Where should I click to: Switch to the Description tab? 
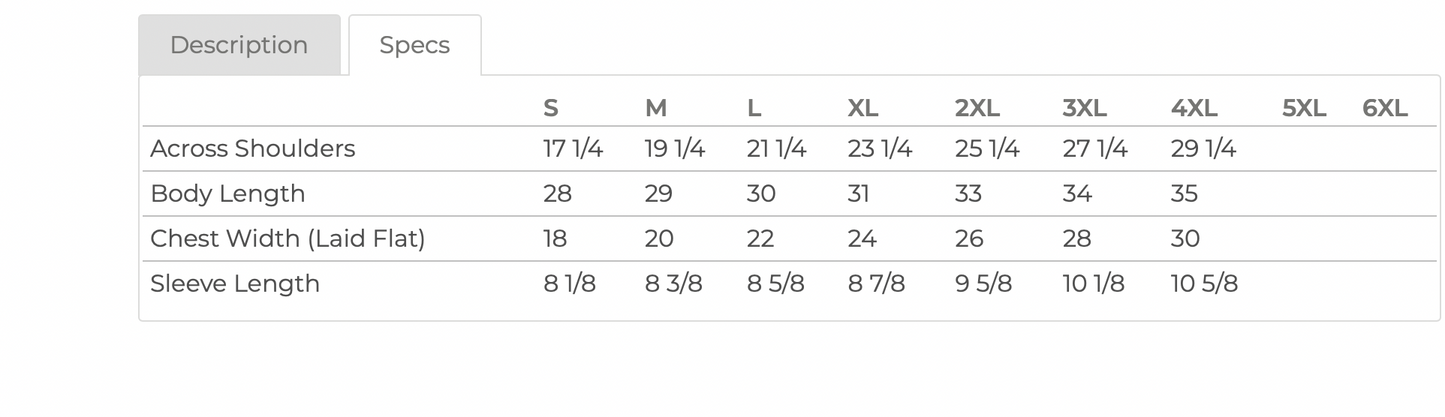click(239, 45)
